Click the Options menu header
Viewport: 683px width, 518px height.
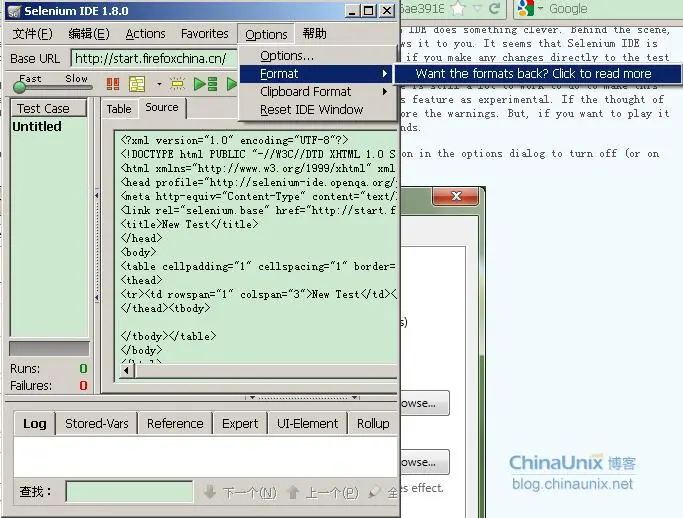(x=266, y=34)
